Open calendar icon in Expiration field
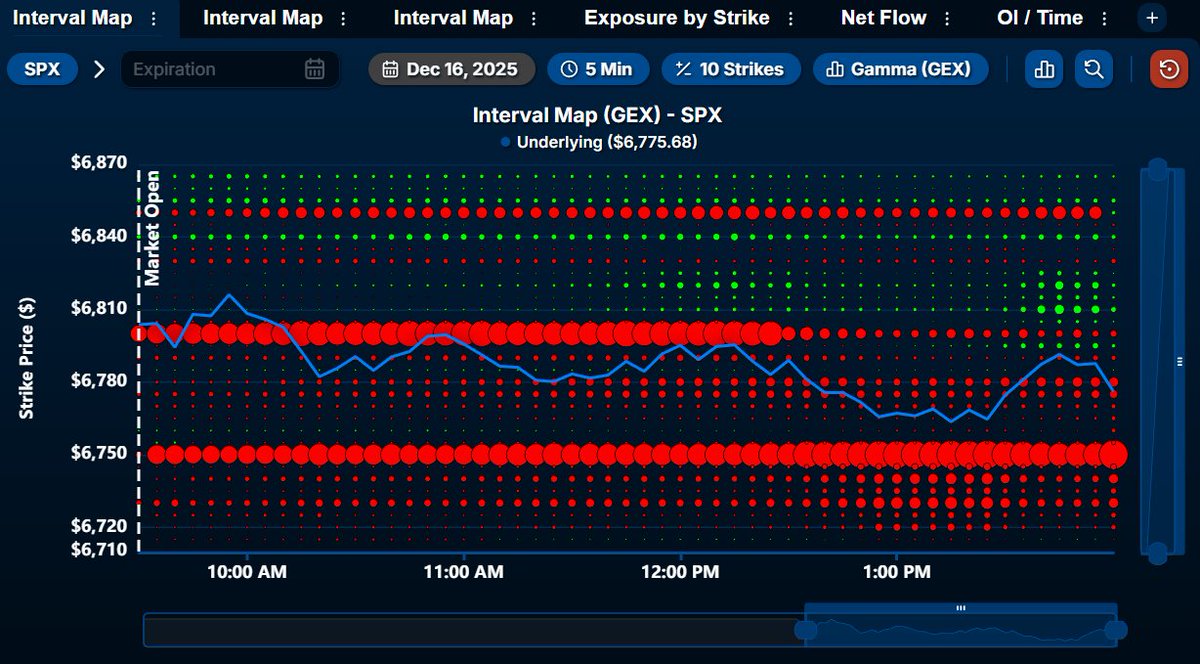The image size is (1200, 664). point(314,69)
